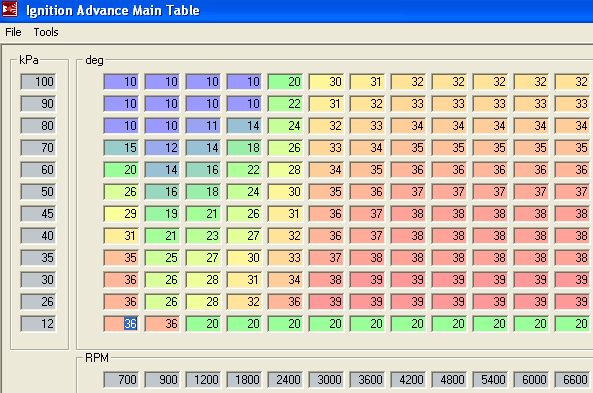Select advance cell at 90 kPa, 2400 RPM
Viewport: 593px width, 393px height.
[x=285, y=104]
